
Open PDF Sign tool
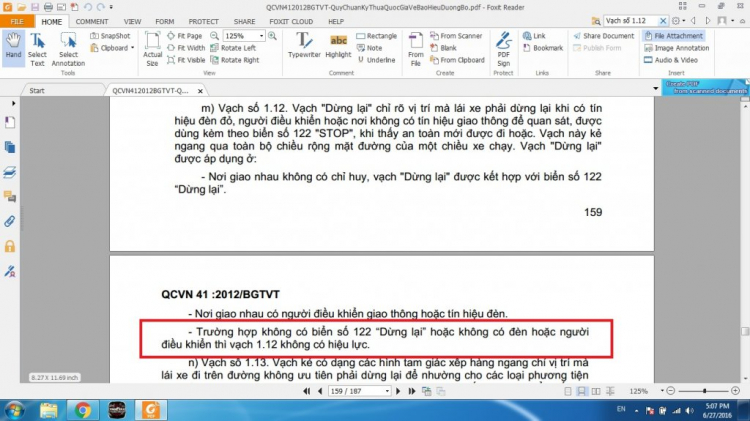click(x=504, y=50)
